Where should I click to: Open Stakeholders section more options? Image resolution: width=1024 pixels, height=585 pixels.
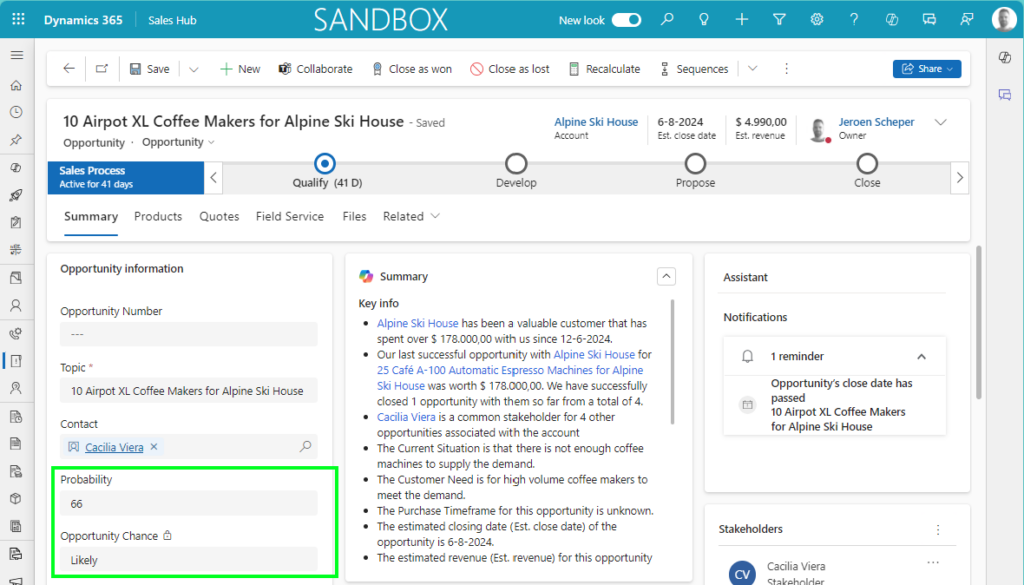coord(938,530)
